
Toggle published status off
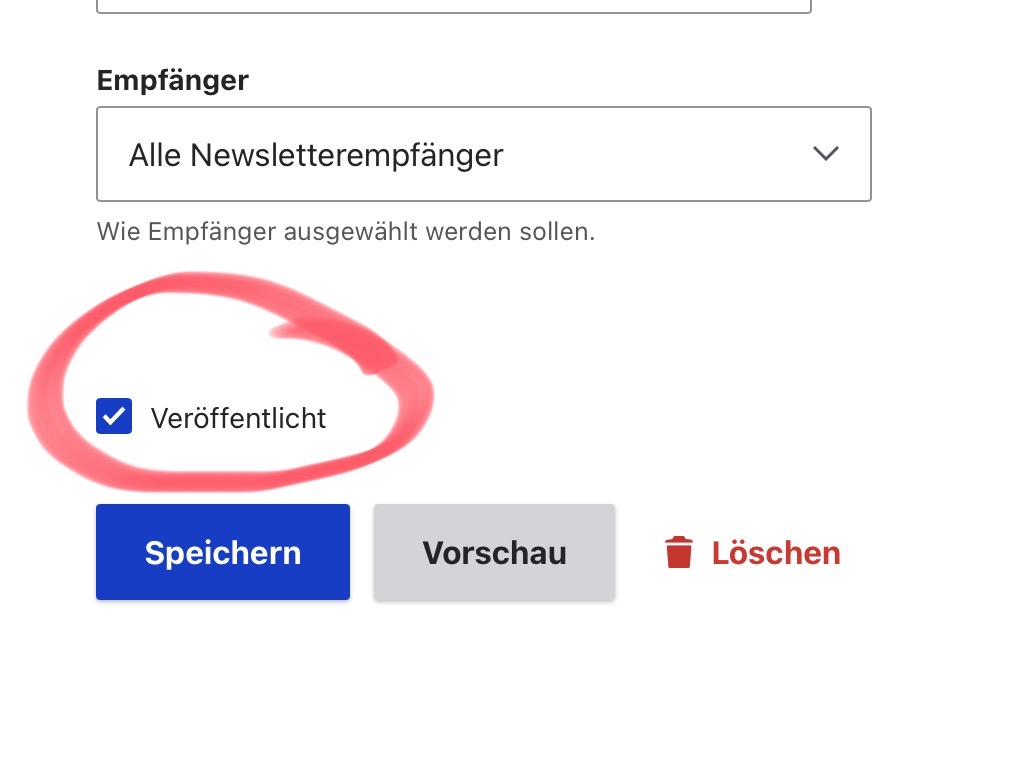[x=114, y=417]
